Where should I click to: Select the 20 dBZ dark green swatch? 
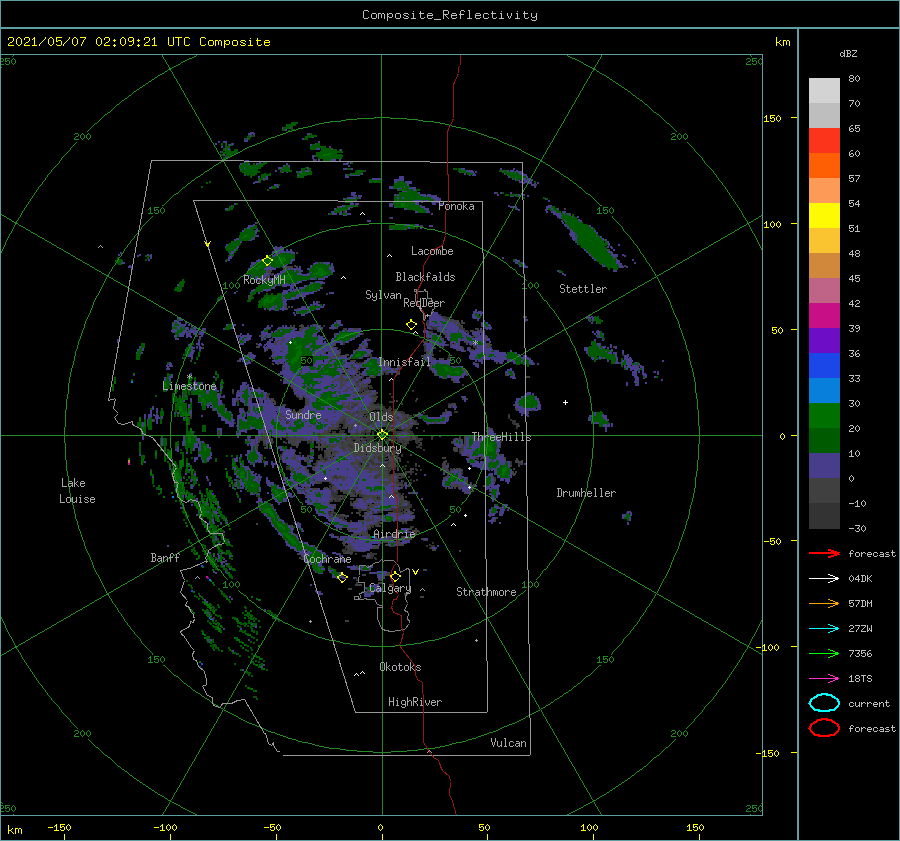[824, 440]
